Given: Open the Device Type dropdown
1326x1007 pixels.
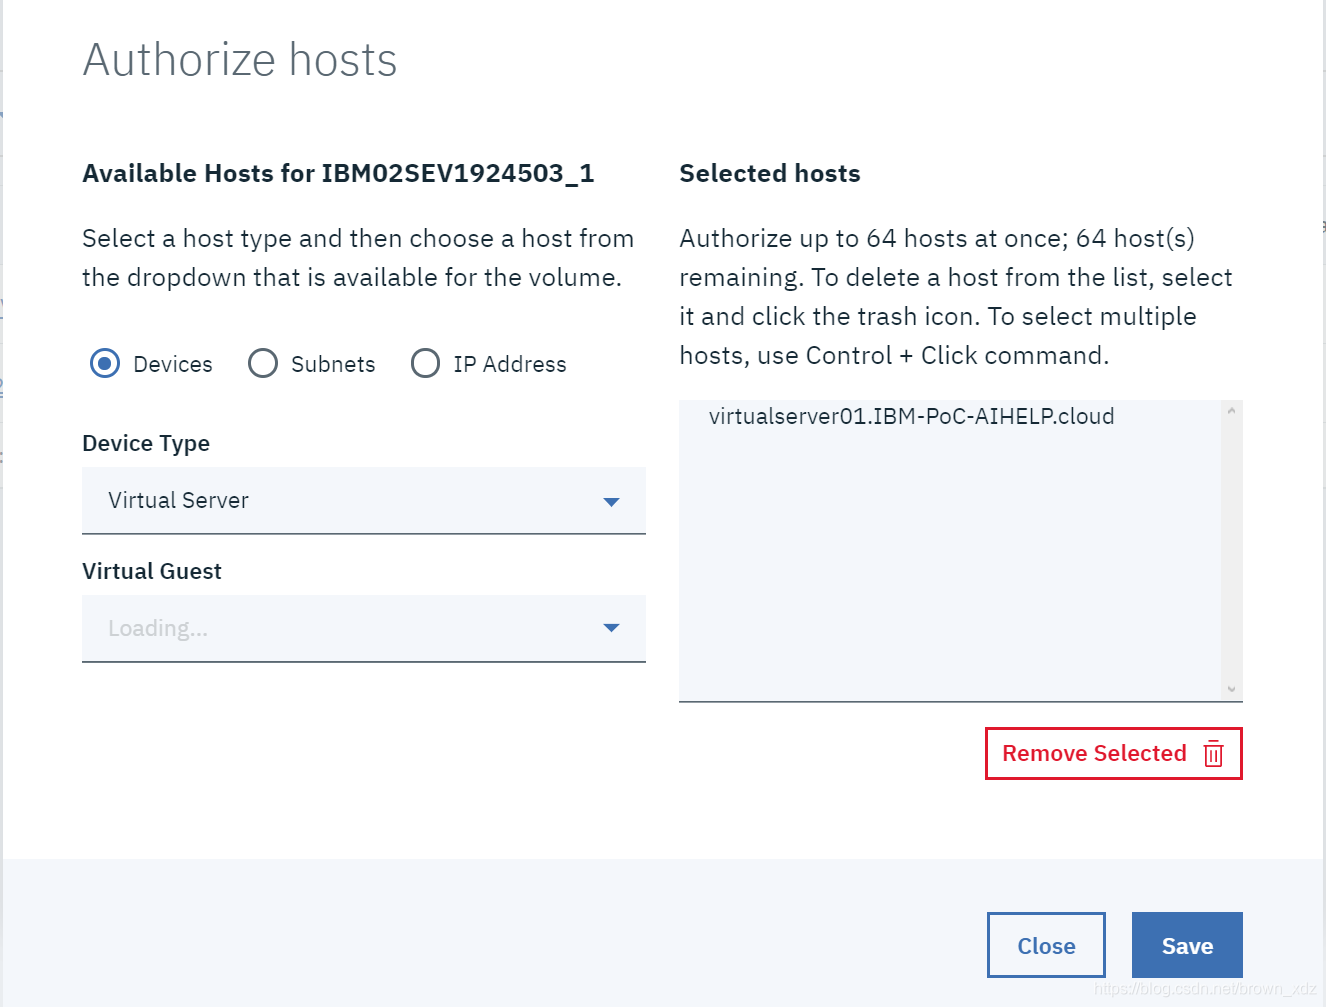Looking at the screenshot, I should click(364, 501).
